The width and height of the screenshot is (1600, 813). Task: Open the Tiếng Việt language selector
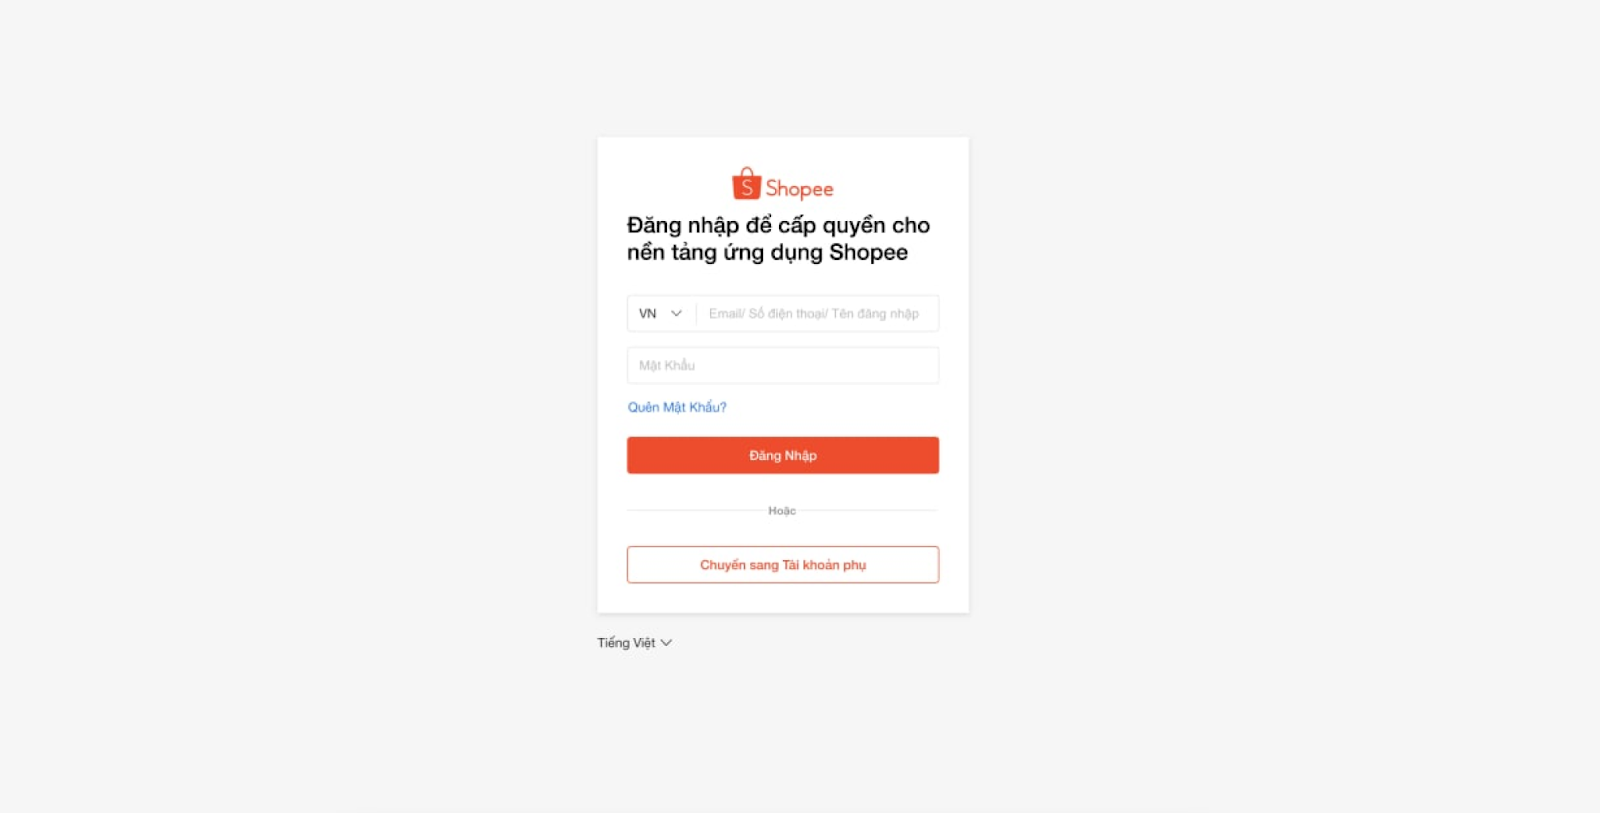click(x=635, y=643)
